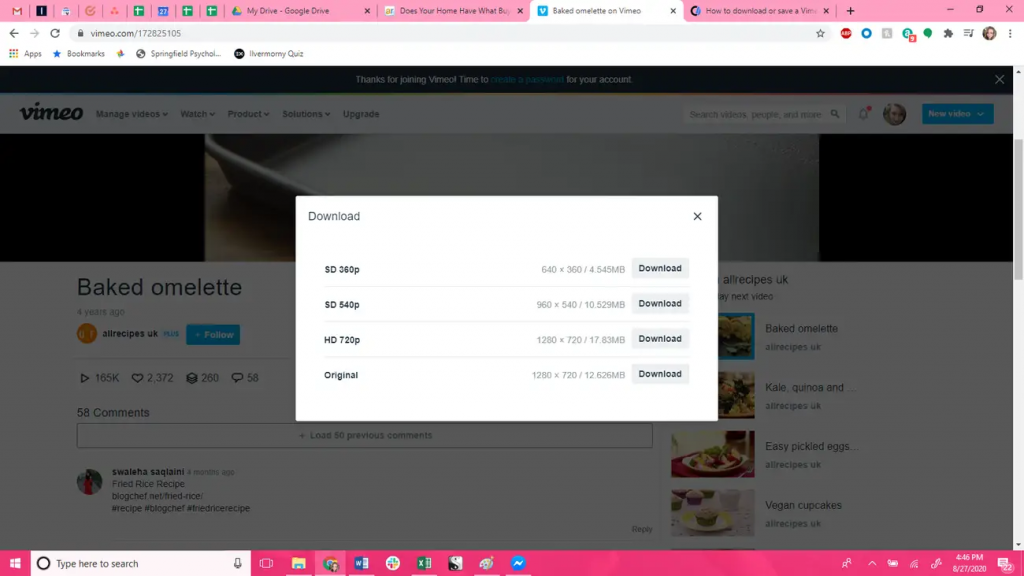Expand the Manage videos dropdown
The width and height of the screenshot is (1024, 576).
click(131, 114)
